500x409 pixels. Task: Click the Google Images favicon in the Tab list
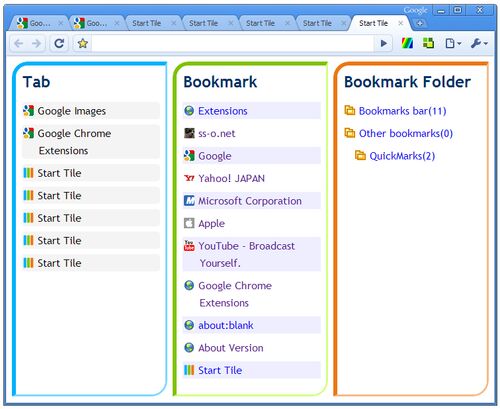tap(28, 111)
